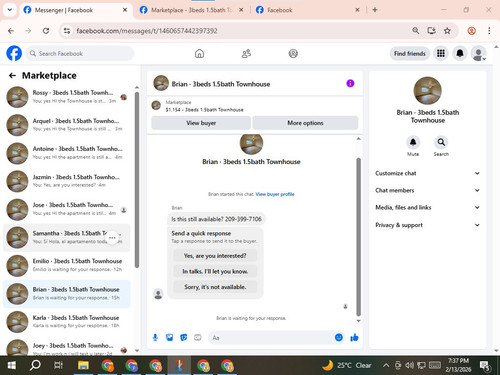Open the Facebook menu grid icon
Screen dimensions: 500x375
tap(441, 53)
